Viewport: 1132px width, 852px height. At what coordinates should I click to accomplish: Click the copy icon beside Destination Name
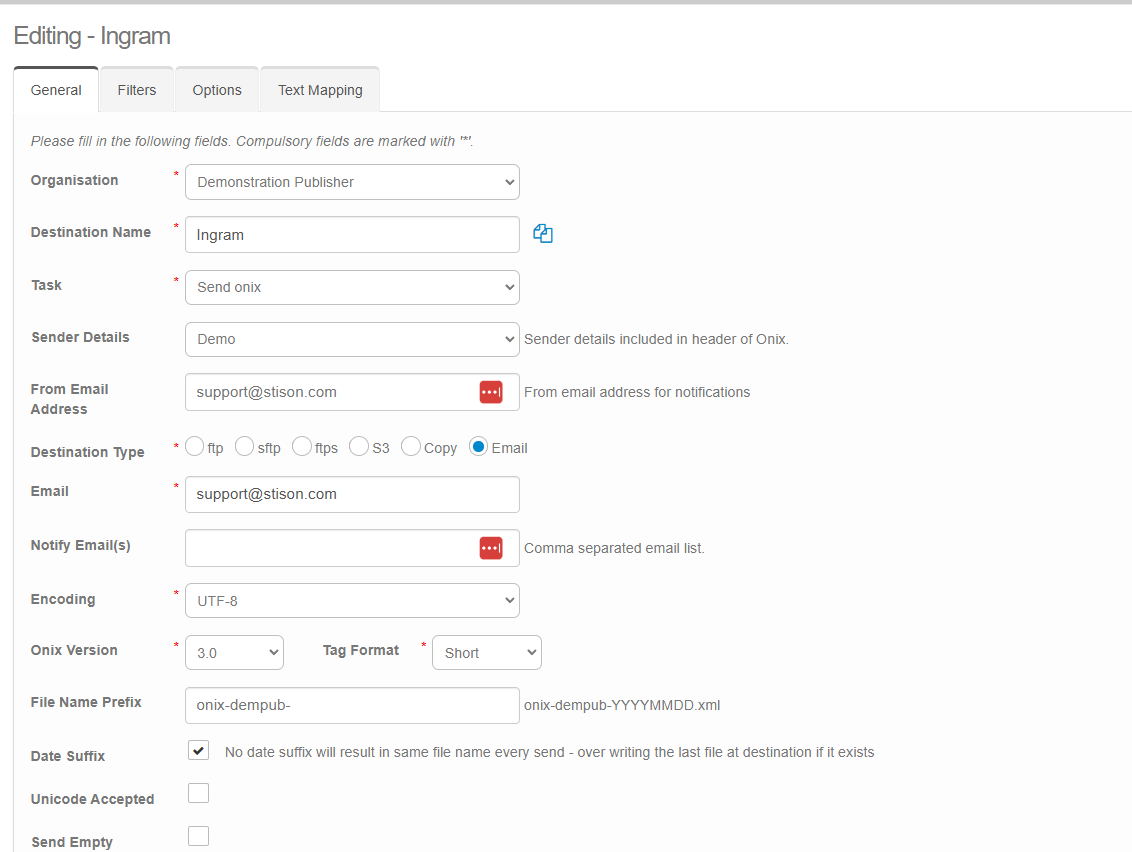coord(543,234)
